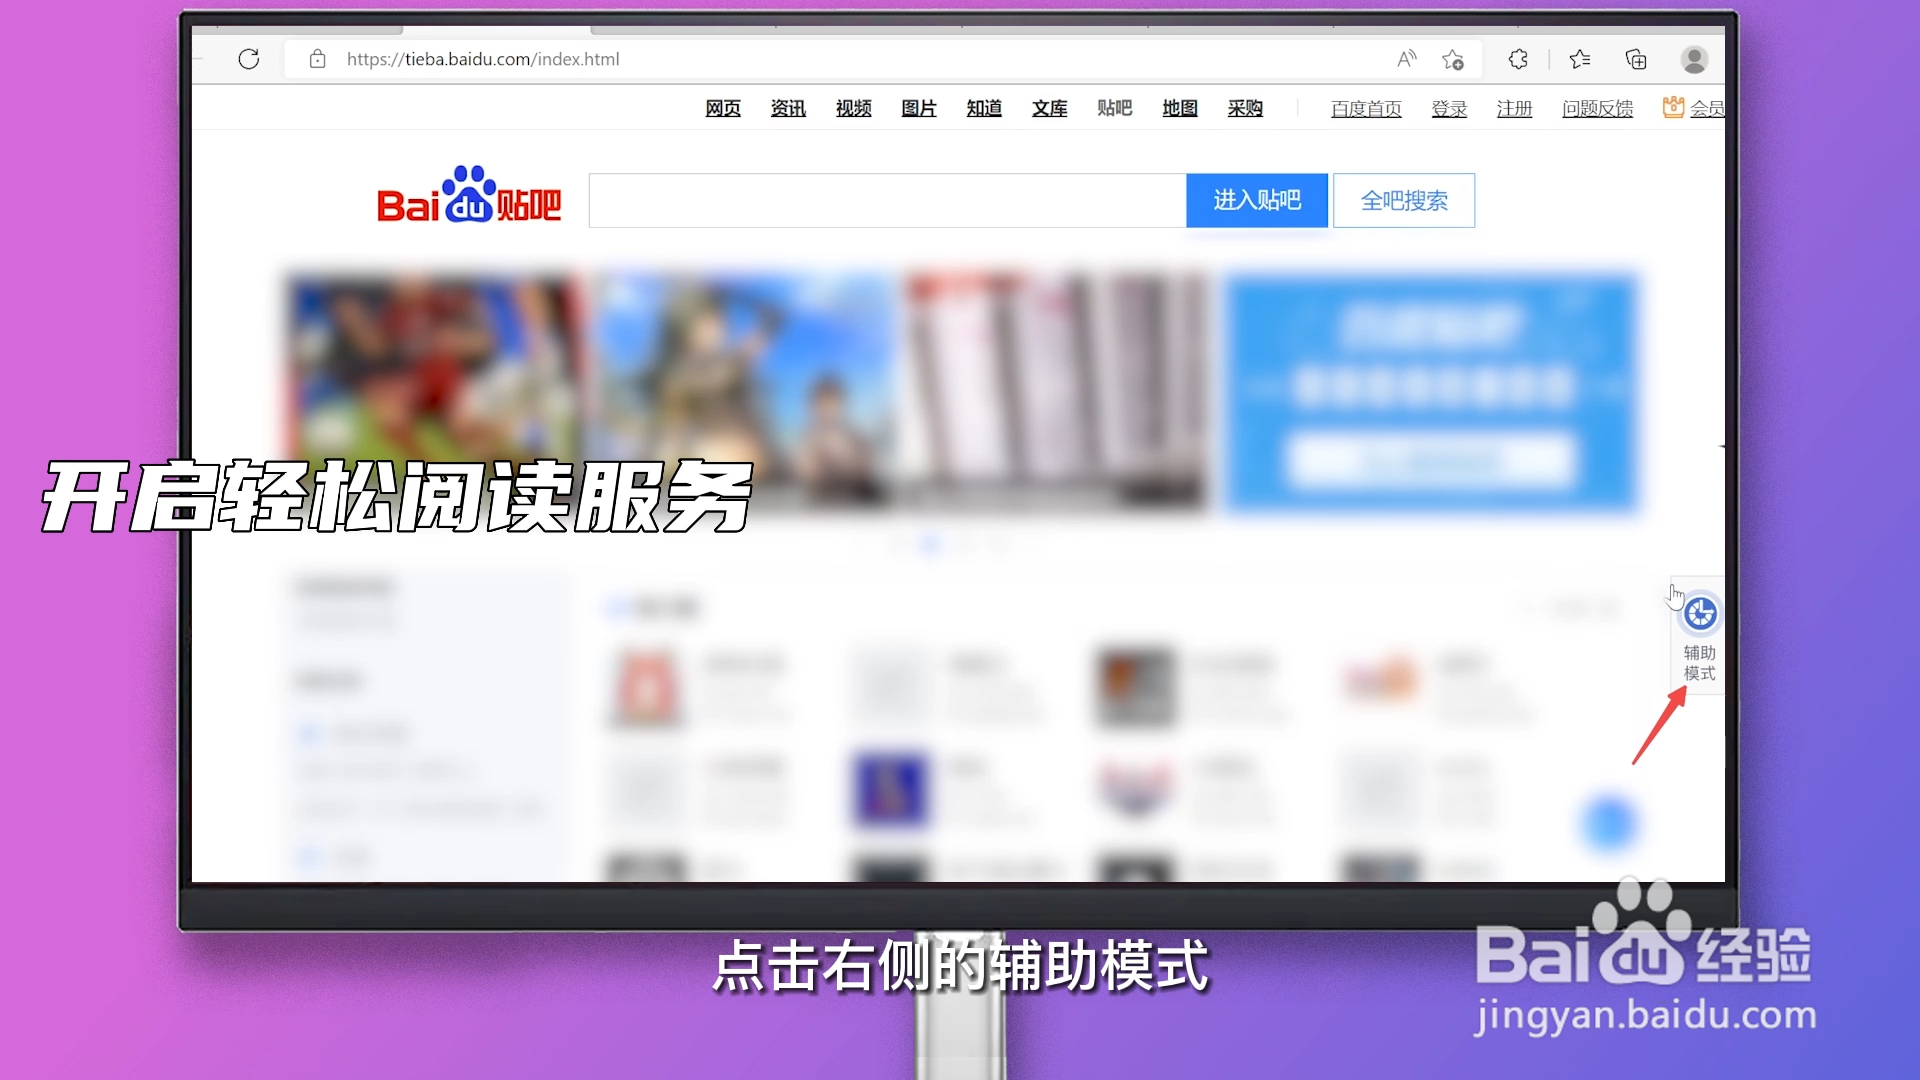
Task: Open the 资讯 navigation link
Action: coord(788,108)
